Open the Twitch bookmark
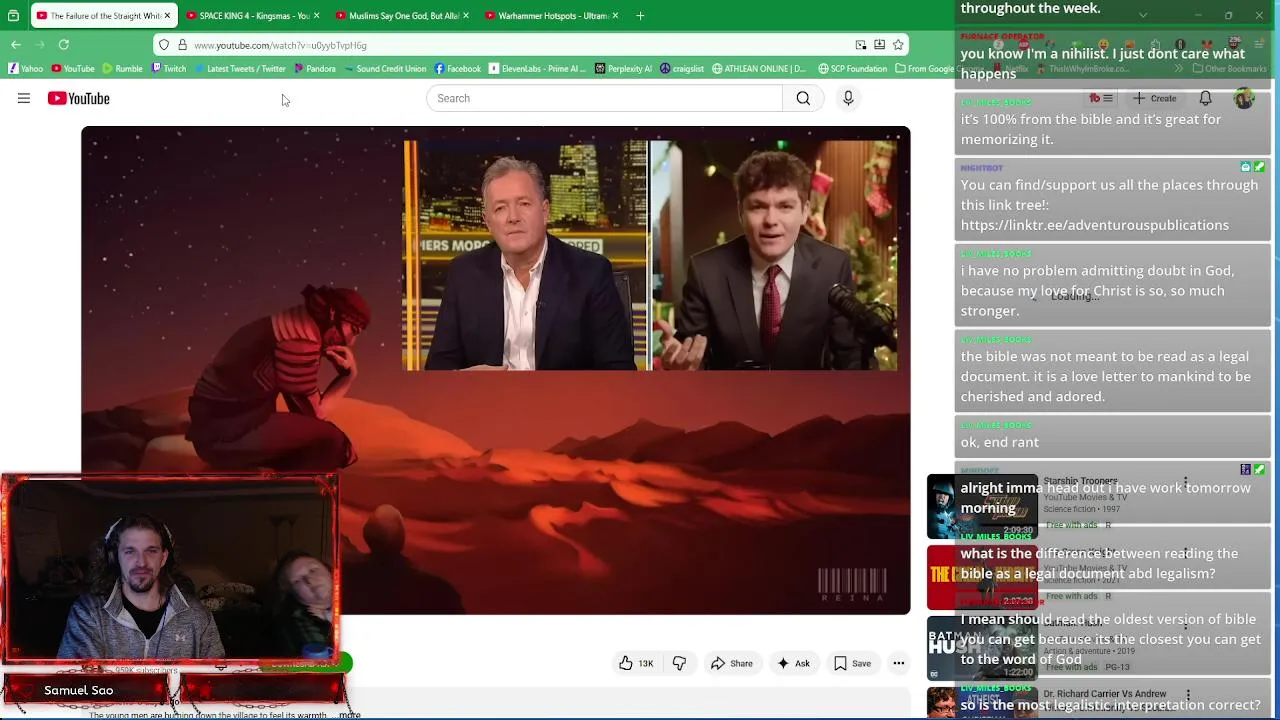Screen dimensions: 1280x720 pyautogui.click(x=169, y=69)
